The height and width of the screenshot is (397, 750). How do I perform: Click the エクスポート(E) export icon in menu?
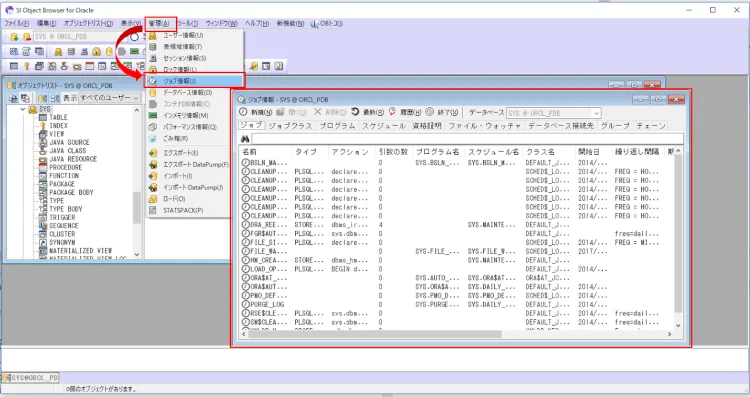pos(153,153)
